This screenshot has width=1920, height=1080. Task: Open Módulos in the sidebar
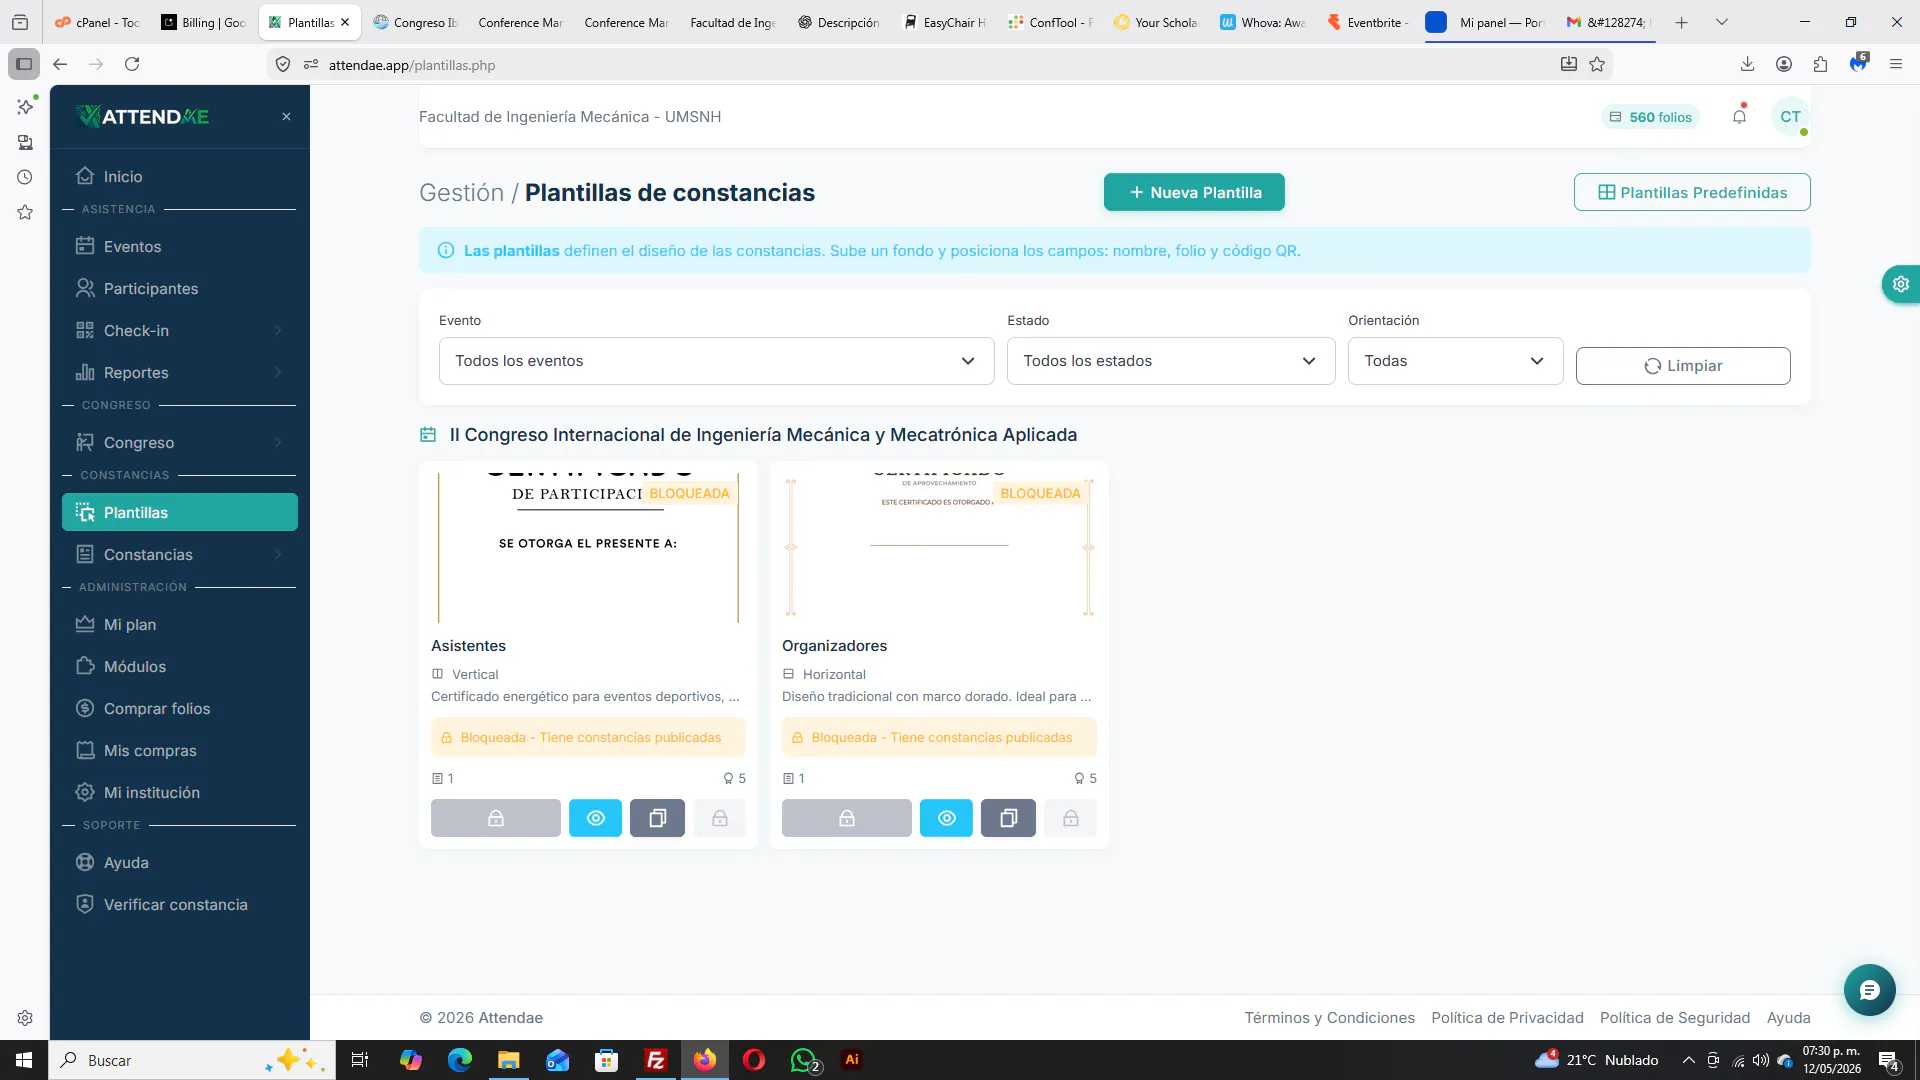pyautogui.click(x=180, y=666)
